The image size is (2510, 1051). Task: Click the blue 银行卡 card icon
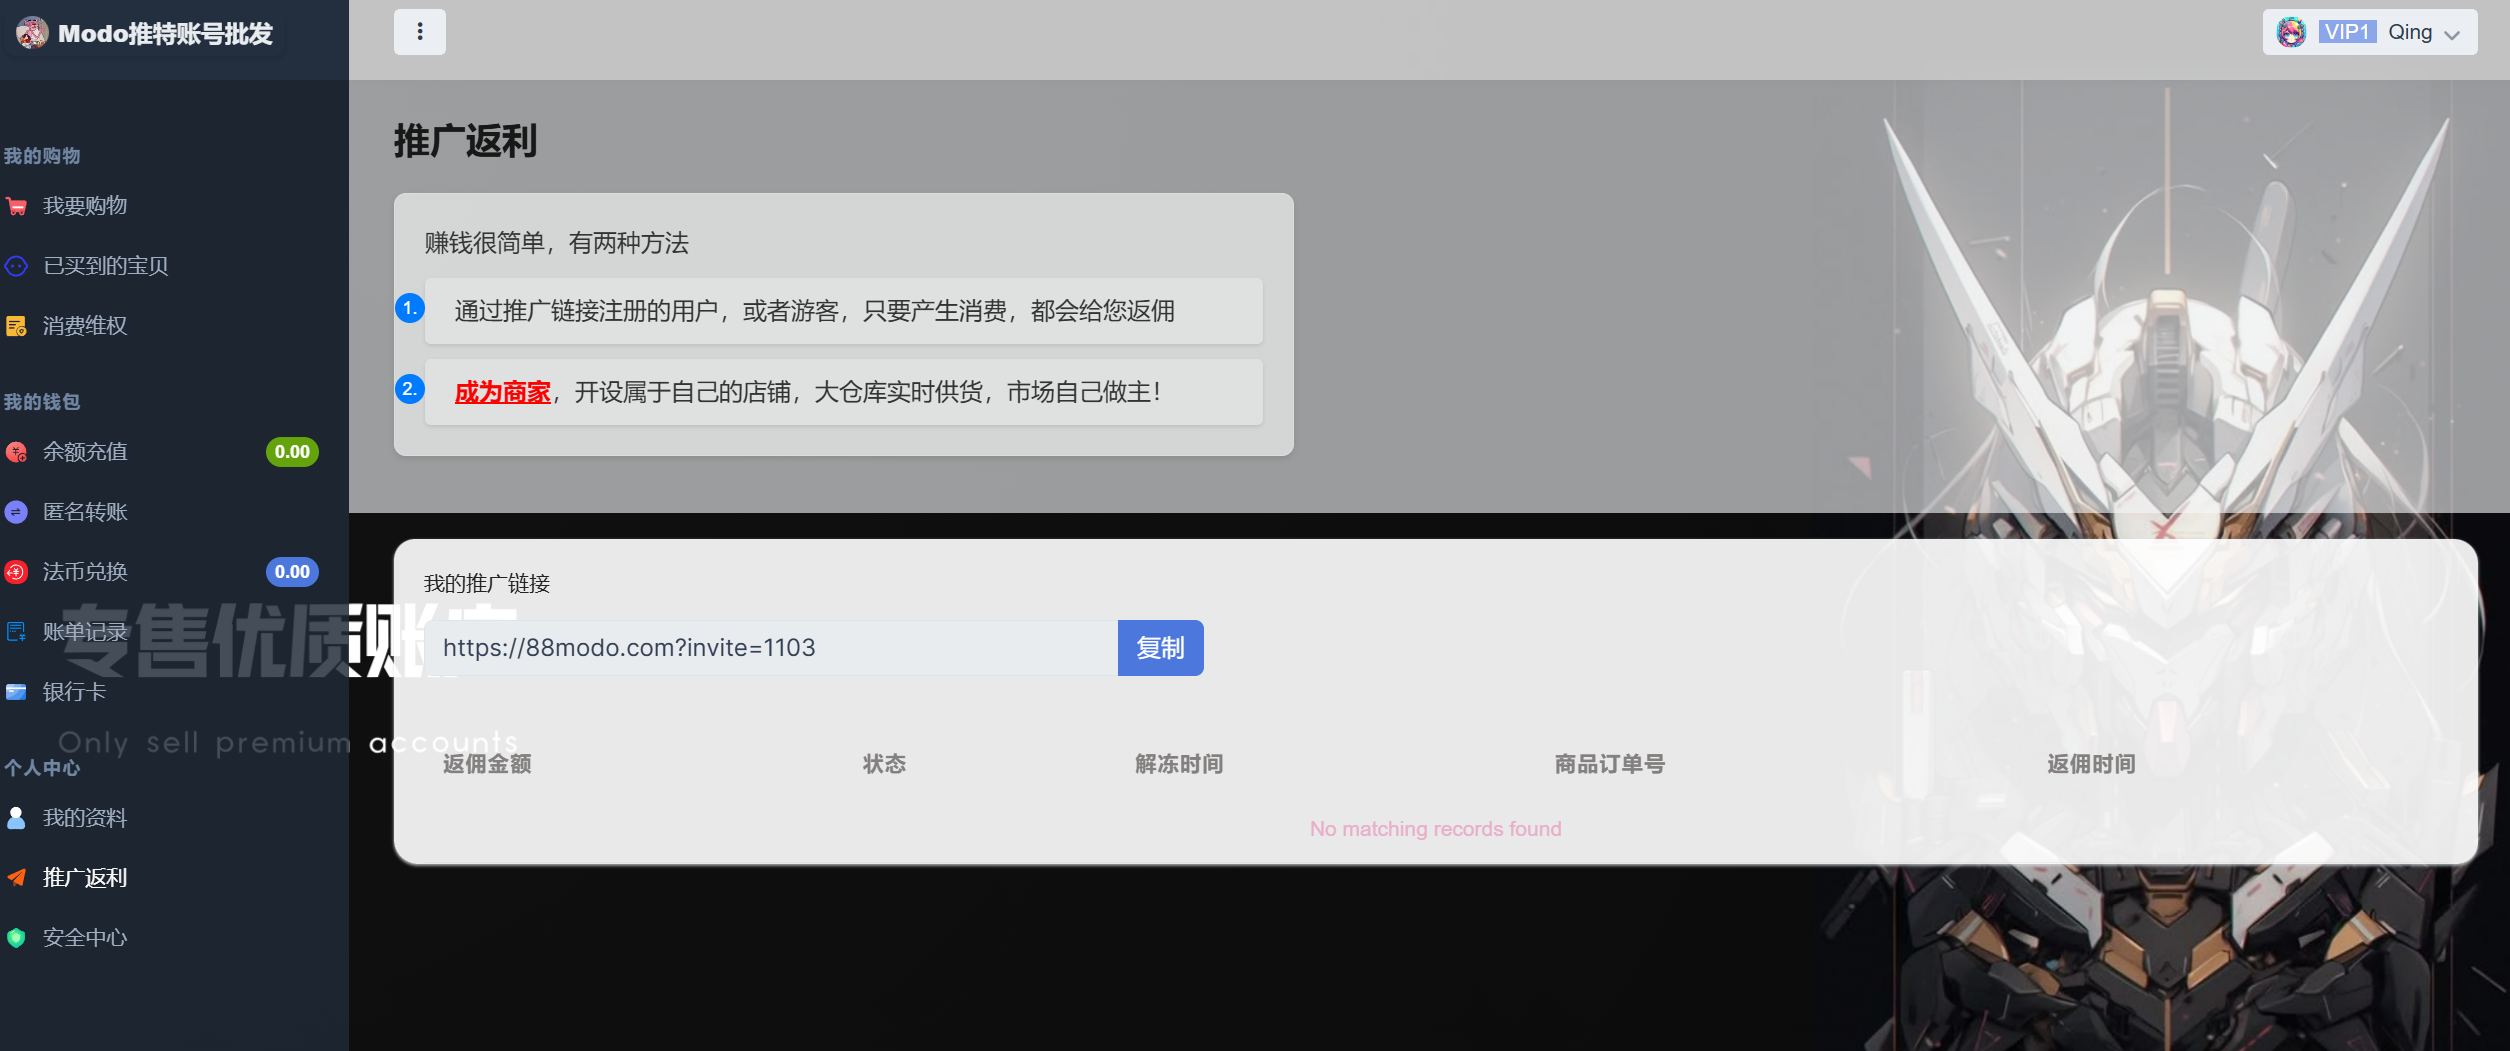(x=16, y=692)
